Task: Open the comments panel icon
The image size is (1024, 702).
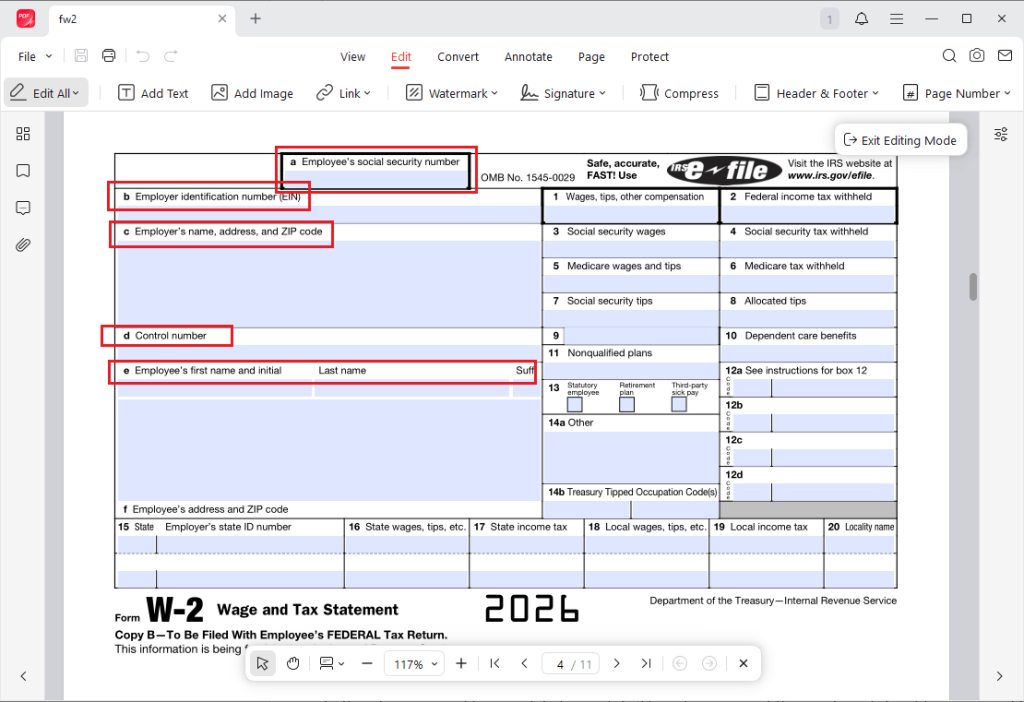Action: [23, 208]
